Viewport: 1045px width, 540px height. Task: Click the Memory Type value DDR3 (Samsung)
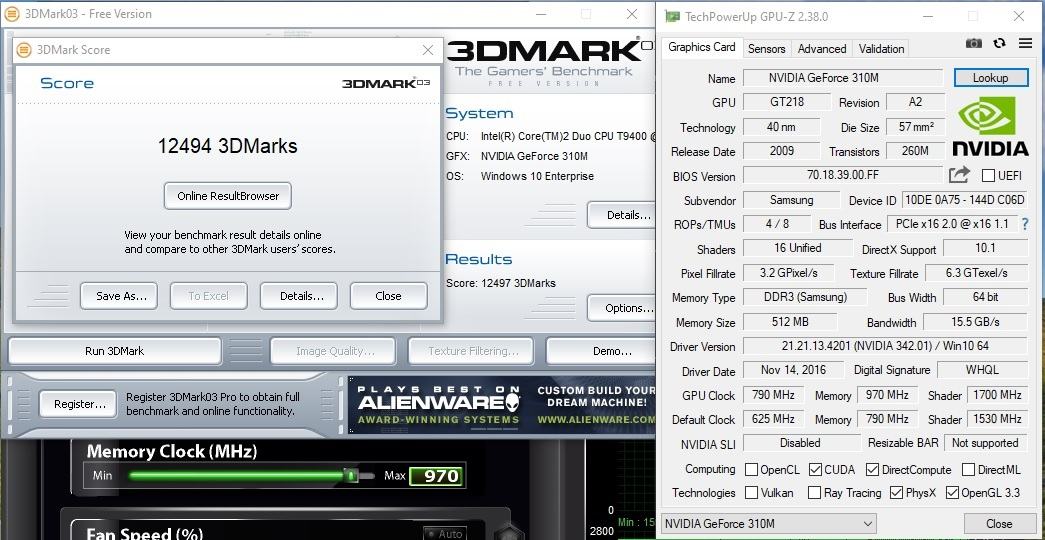pyautogui.click(x=805, y=297)
